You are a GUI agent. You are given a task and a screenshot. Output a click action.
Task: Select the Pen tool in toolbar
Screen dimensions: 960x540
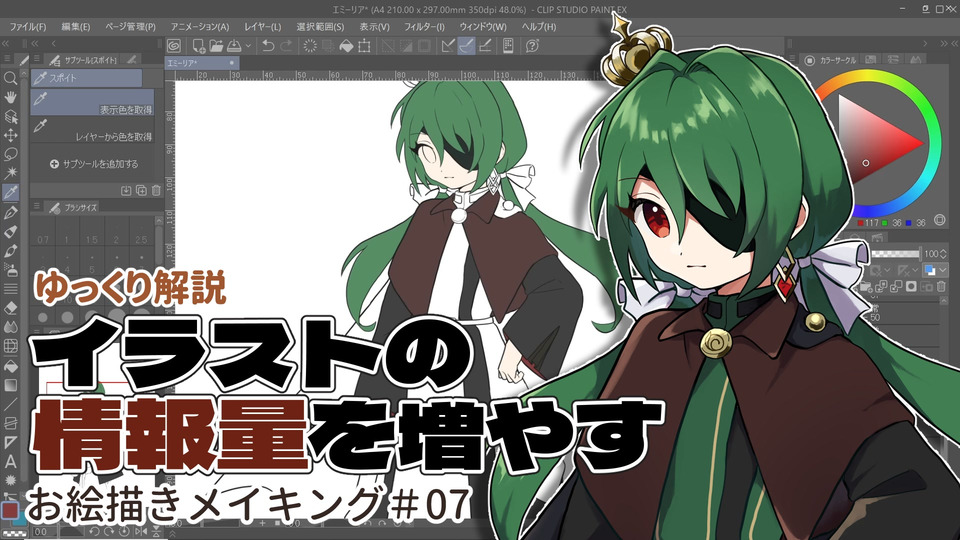click(x=10, y=212)
